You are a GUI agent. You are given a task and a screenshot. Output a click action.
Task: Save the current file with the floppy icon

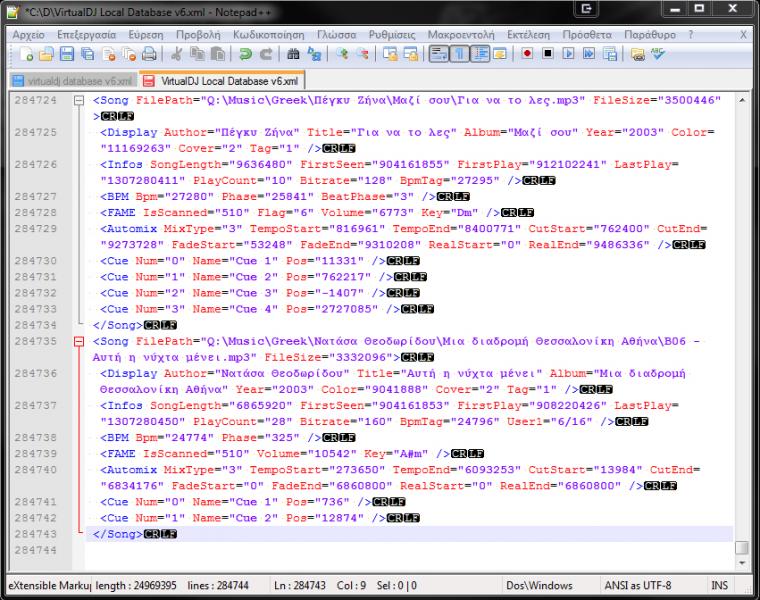pyautogui.click(x=67, y=54)
